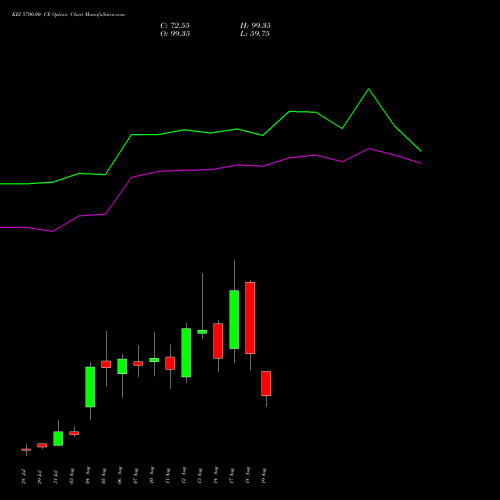Click the last red candlestick on 19 Aug
This screenshot has height=500, width=500.
[x=266, y=383]
